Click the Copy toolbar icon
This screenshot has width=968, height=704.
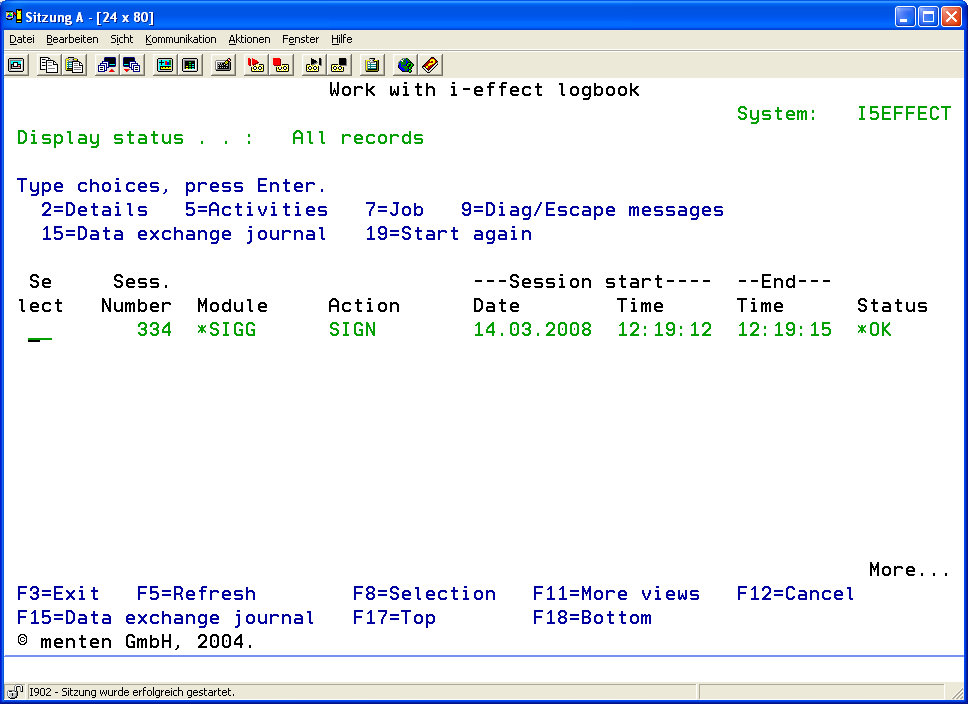coord(48,65)
